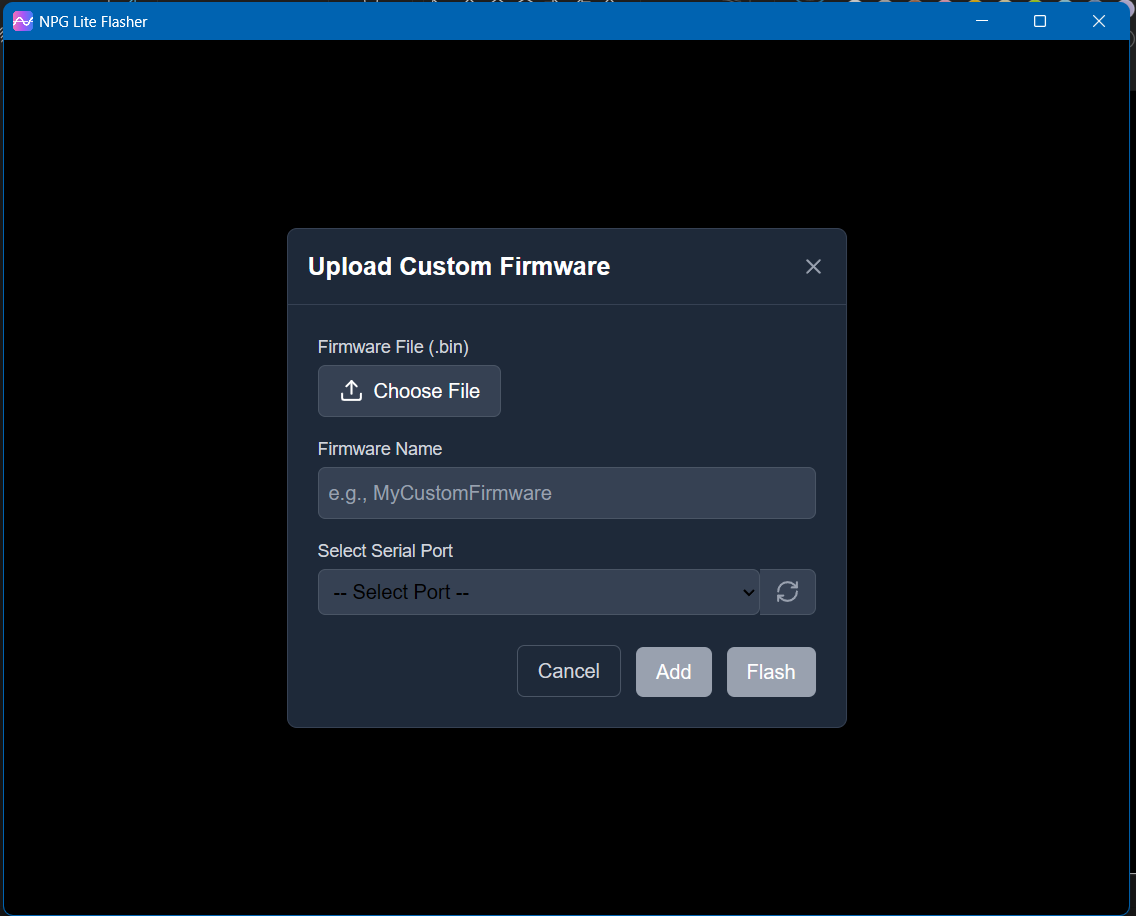Click the Firmware Name label
The height and width of the screenshot is (916, 1136).
[x=379, y=449]
